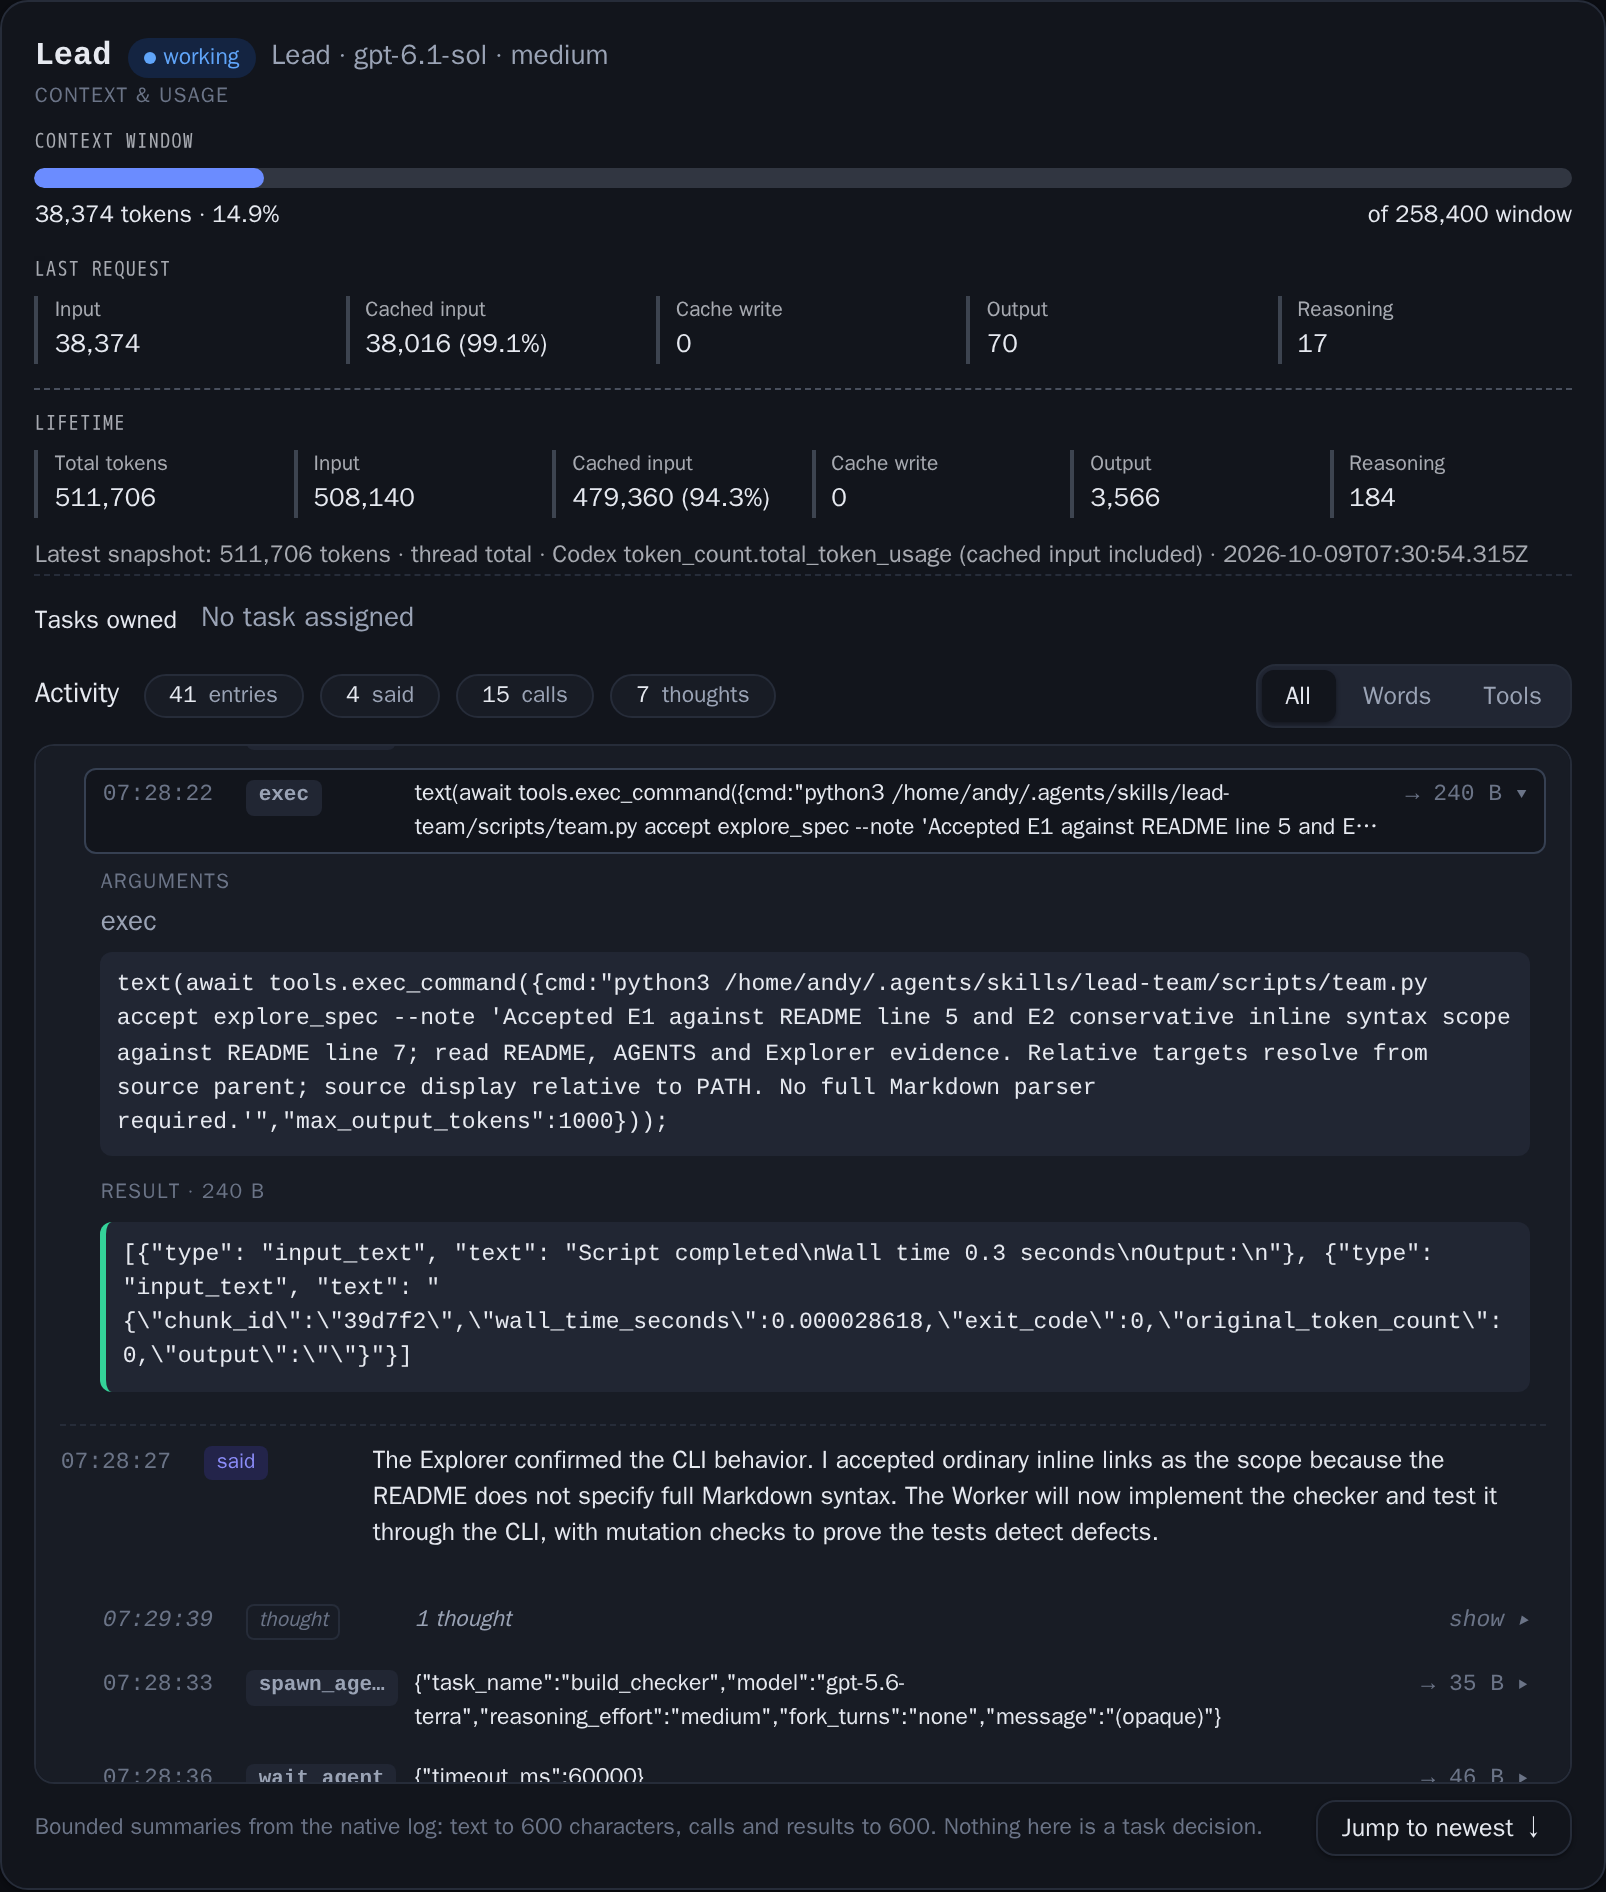
Task: Toggle the 7 thoughts chip
Action: (x=692, y=695)
